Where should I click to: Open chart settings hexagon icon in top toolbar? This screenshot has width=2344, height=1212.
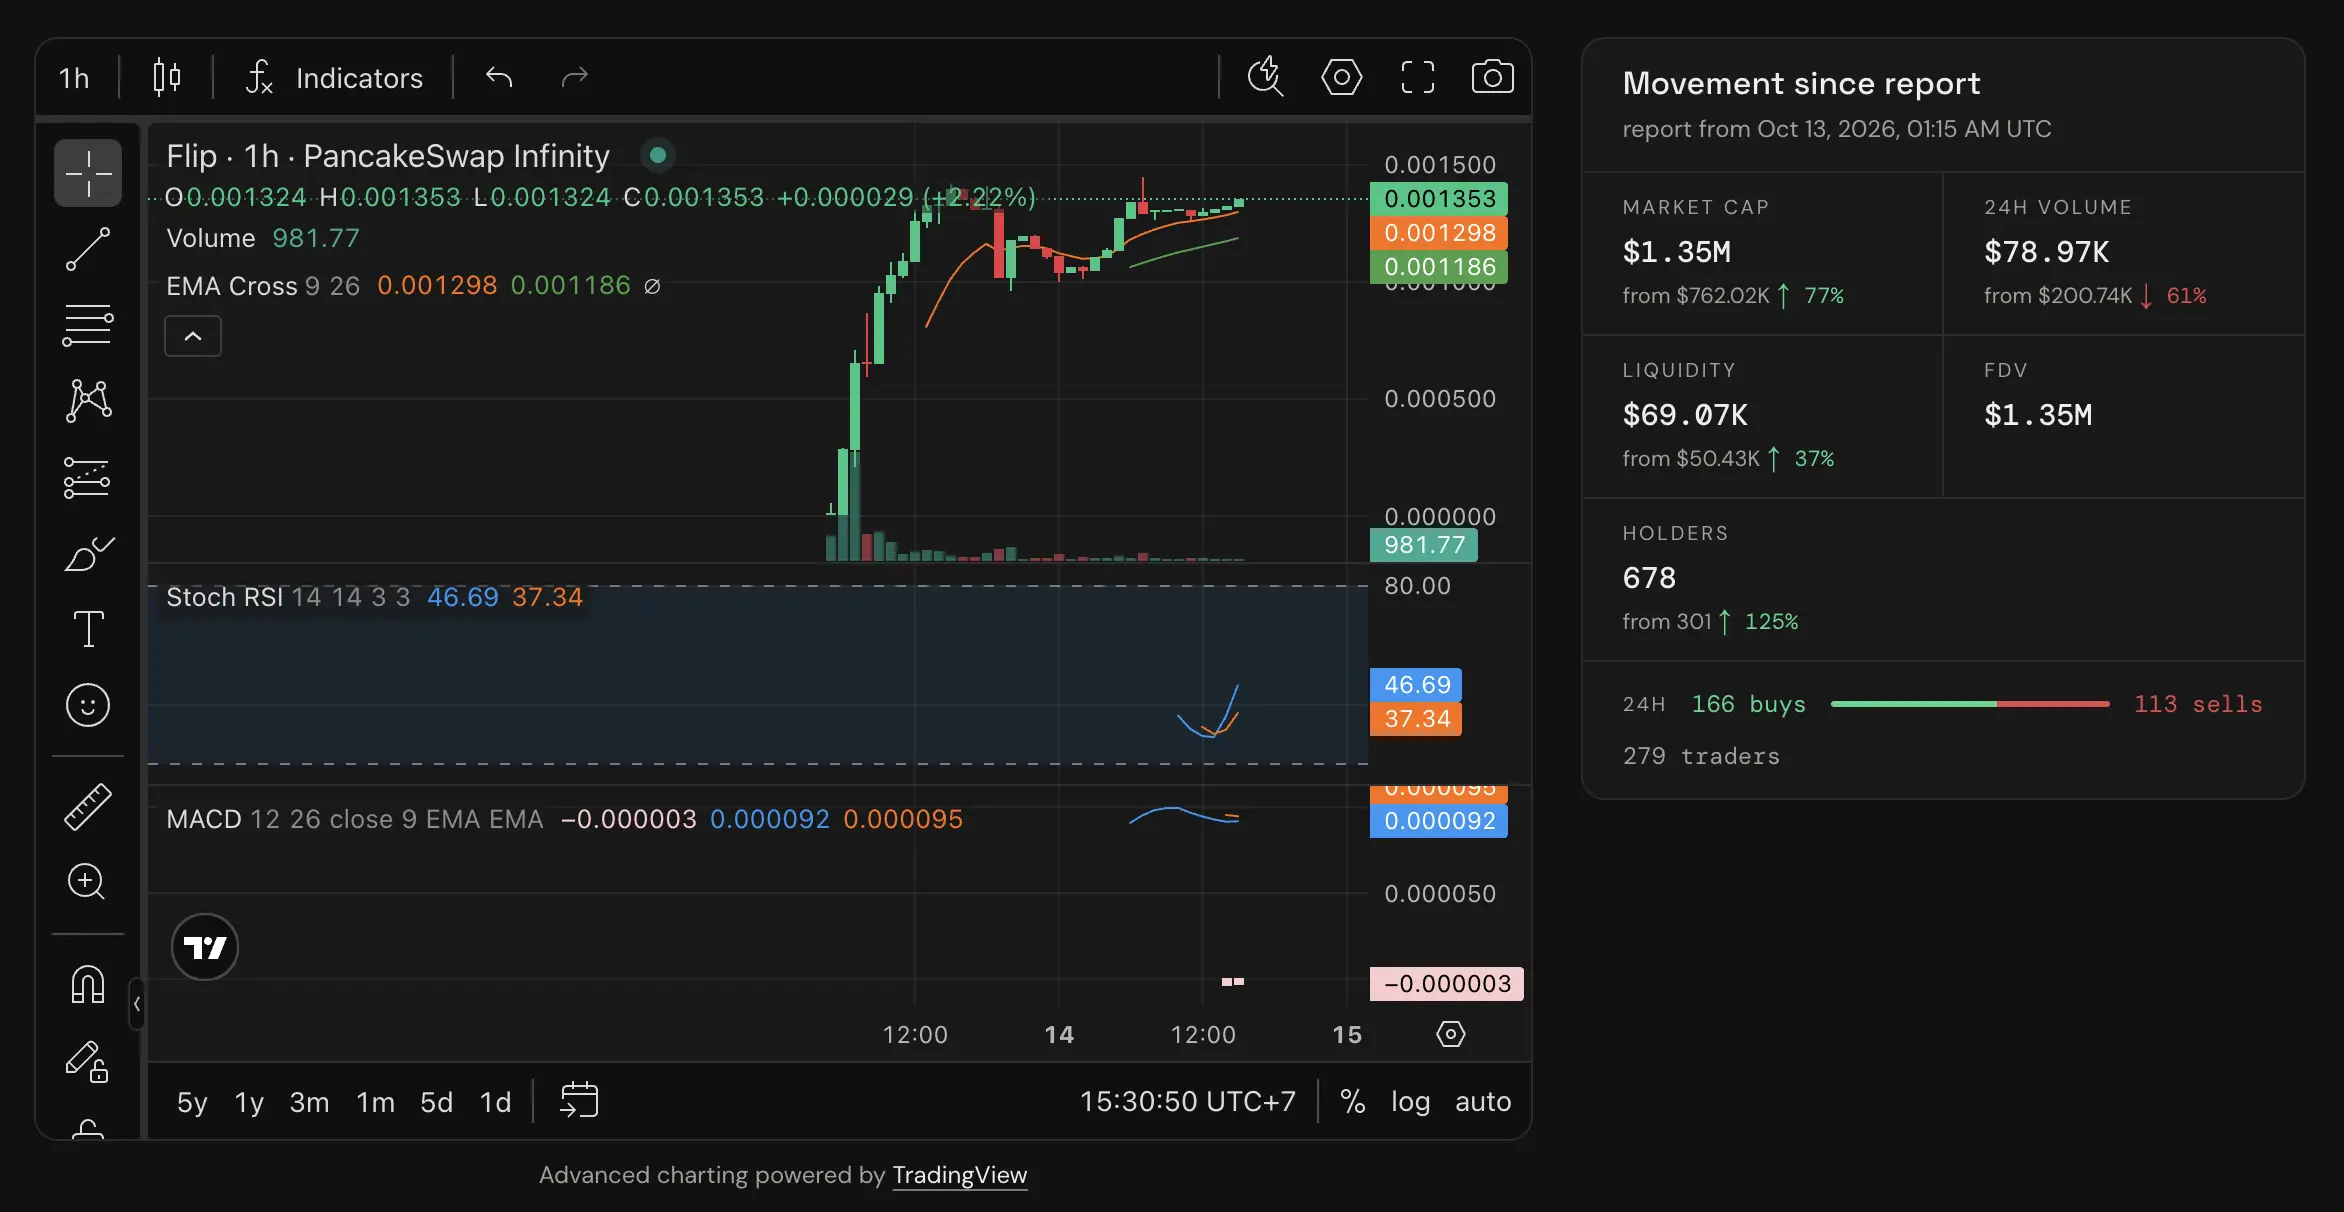tap(1341, 77)
